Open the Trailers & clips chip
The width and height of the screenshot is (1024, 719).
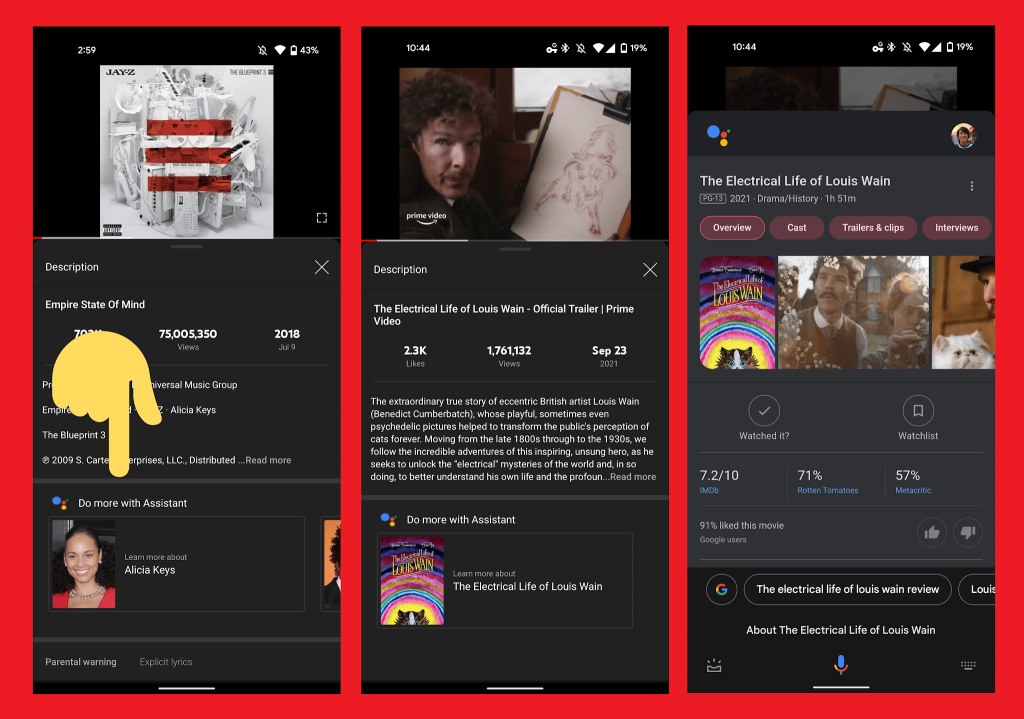point(873,228)
